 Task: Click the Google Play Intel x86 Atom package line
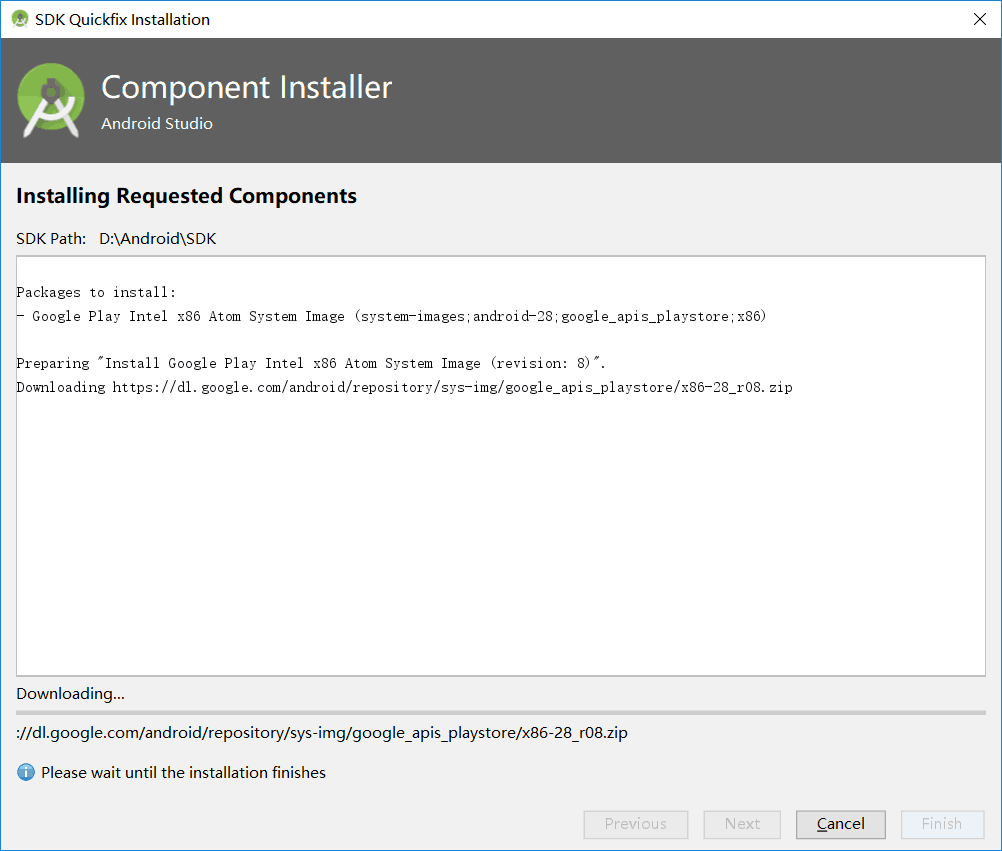point(391,316)
